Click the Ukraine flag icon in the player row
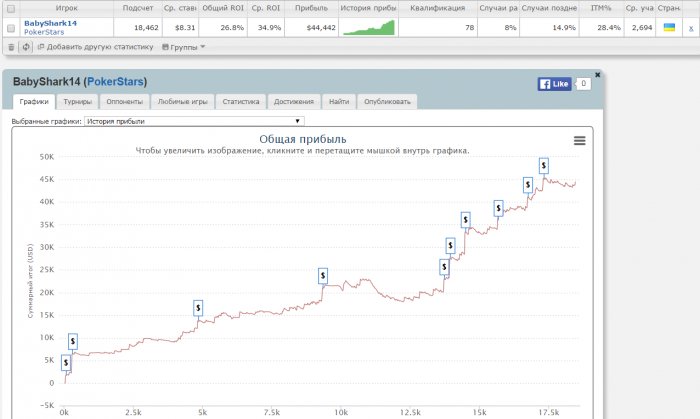The height and width of the screenshot is (419, 700). coord(669,27)
